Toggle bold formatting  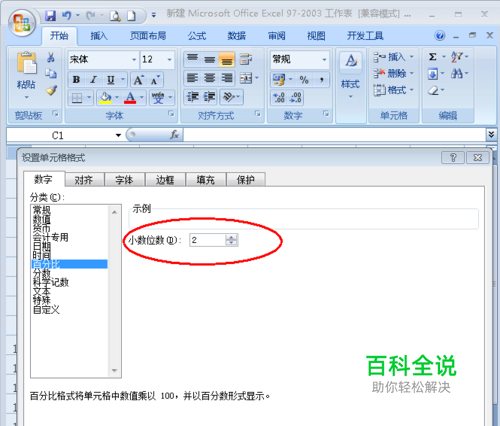[76, 80]
